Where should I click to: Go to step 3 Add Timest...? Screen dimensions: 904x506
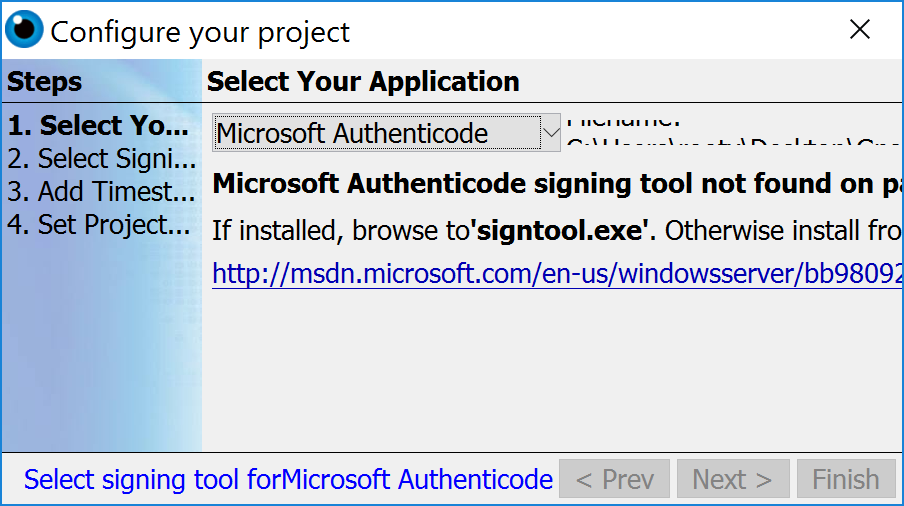pyautogui.click(x=101, y=191)
